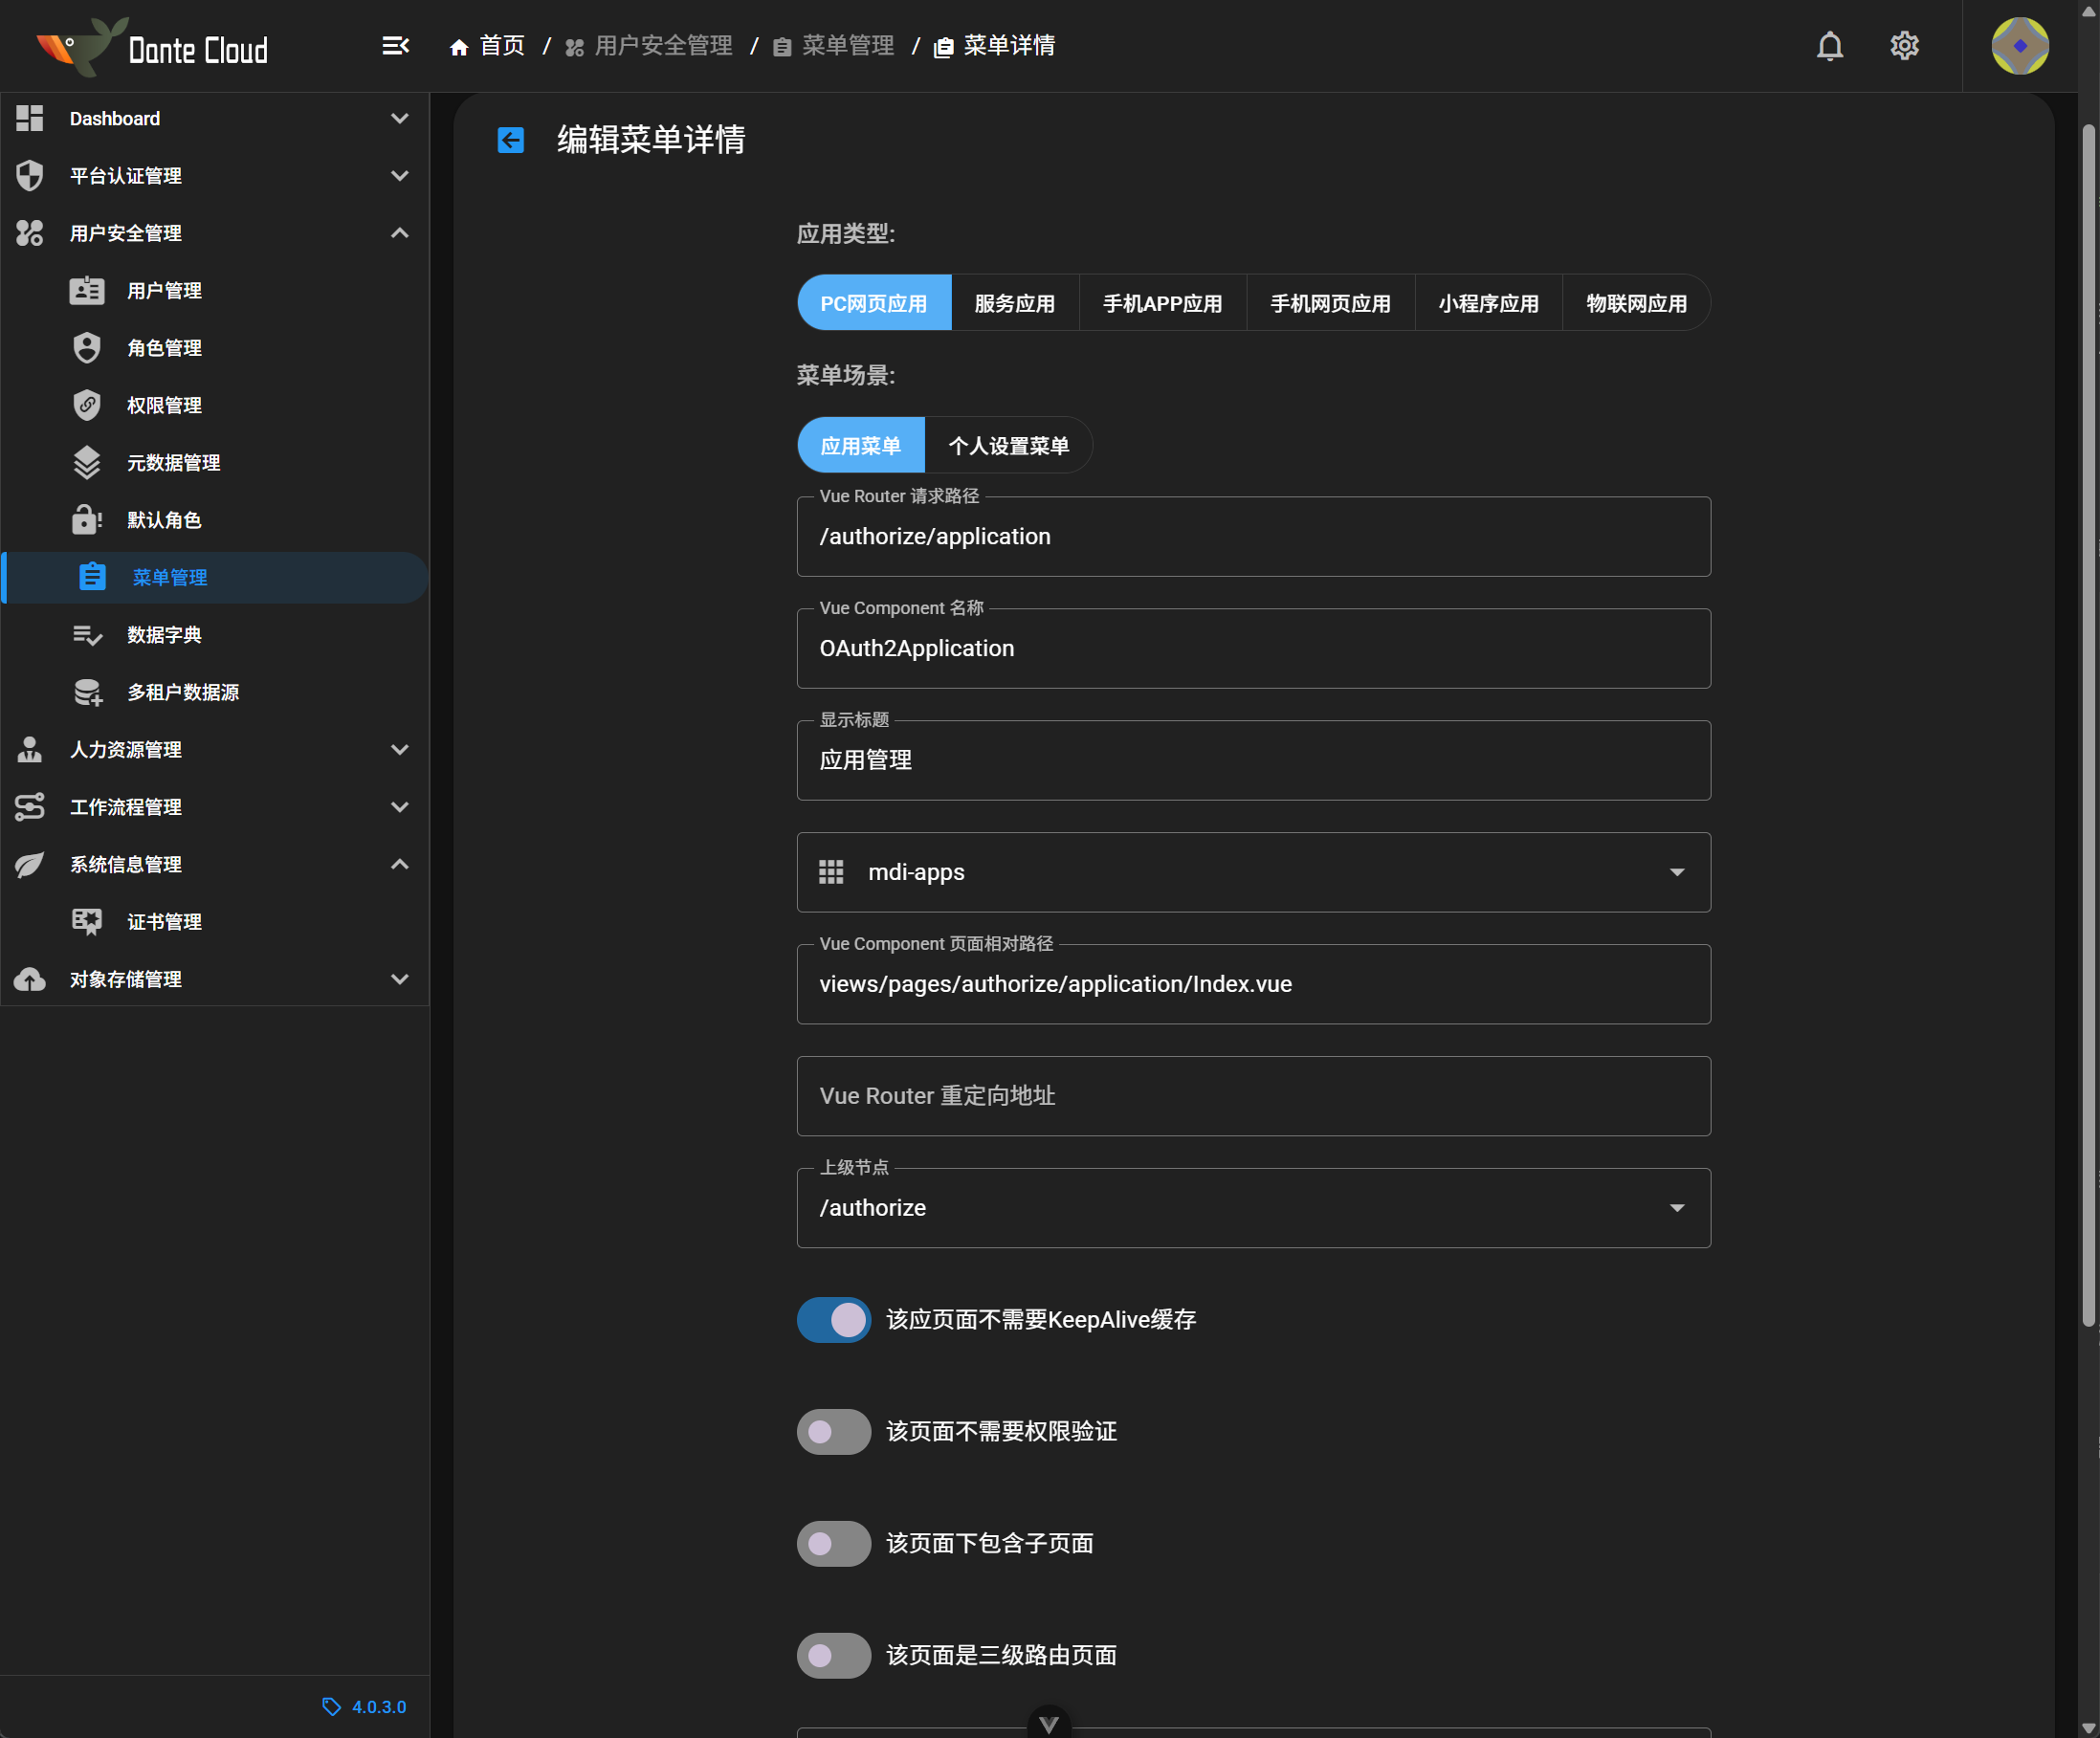Image resolution: width=2100 pixels, height=1738 pixels.
Task: Click the Vue Router 重定向地址 field
Action: click(x=1252, y=1096)
